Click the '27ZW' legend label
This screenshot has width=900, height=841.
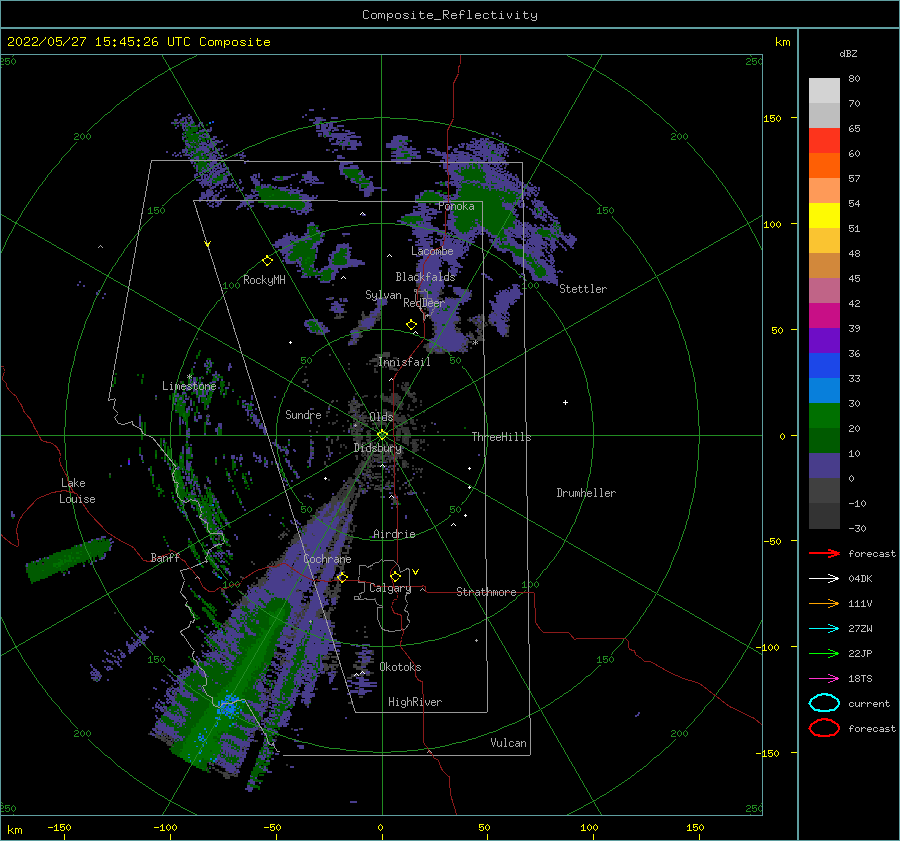(x=860, y=629)
